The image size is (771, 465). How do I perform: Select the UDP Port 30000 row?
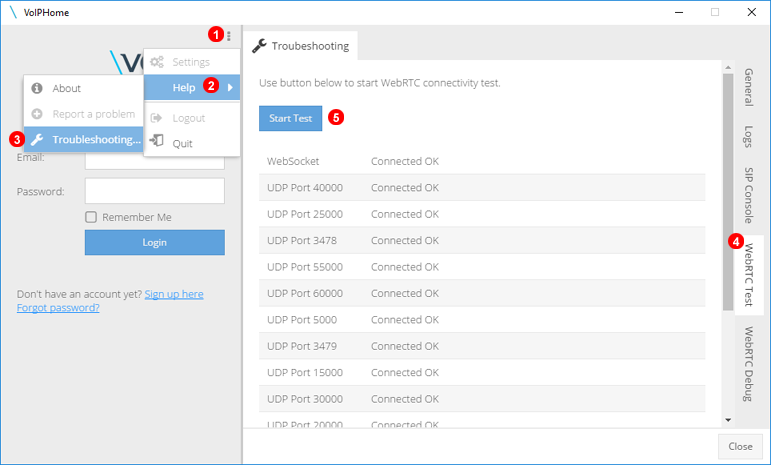pyautogui.click(x=482, y=399)
